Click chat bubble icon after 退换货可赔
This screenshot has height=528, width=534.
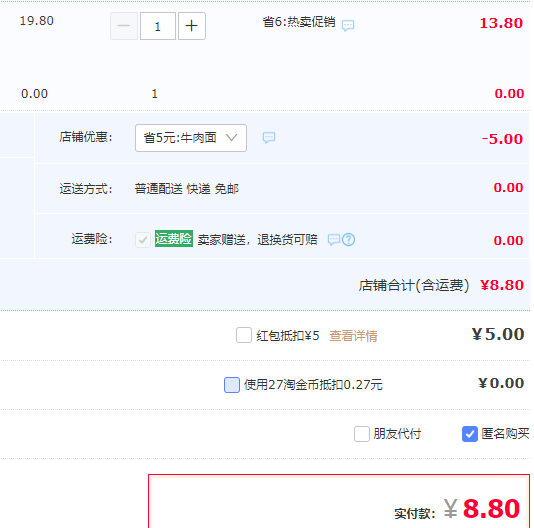[x=334, y=240]
